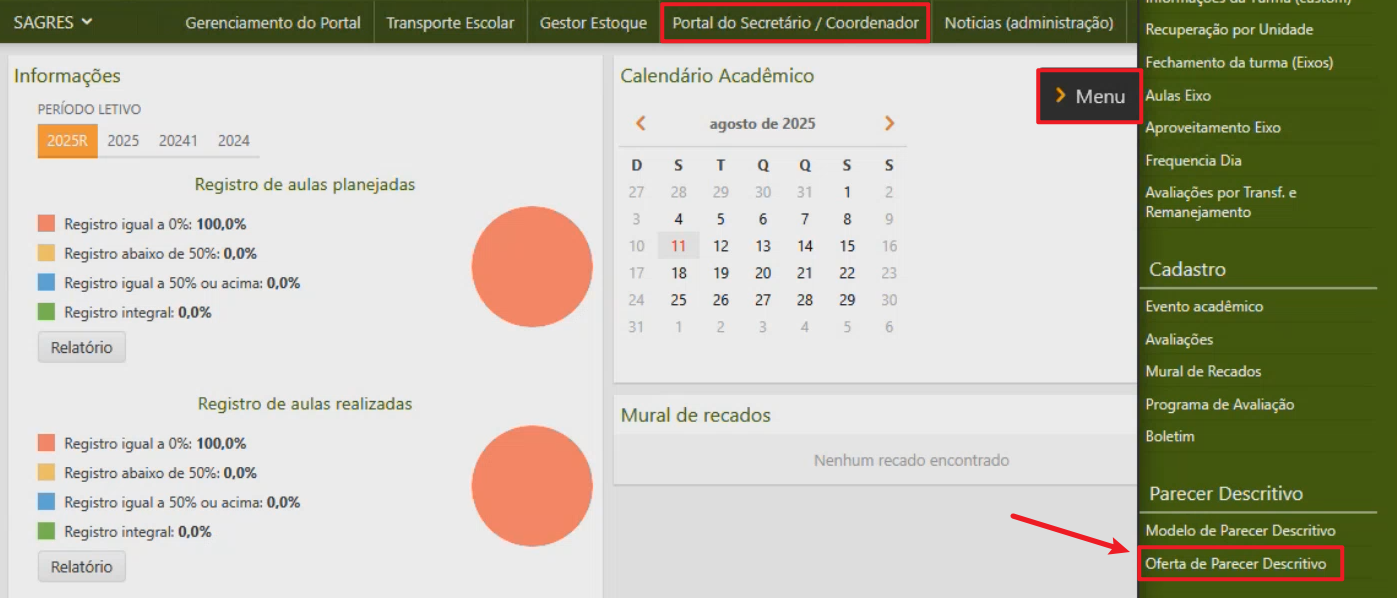Click the pie chart for aulas realizadas
The width and height of the screenshot is (1397, 598).
pos(532,485)
